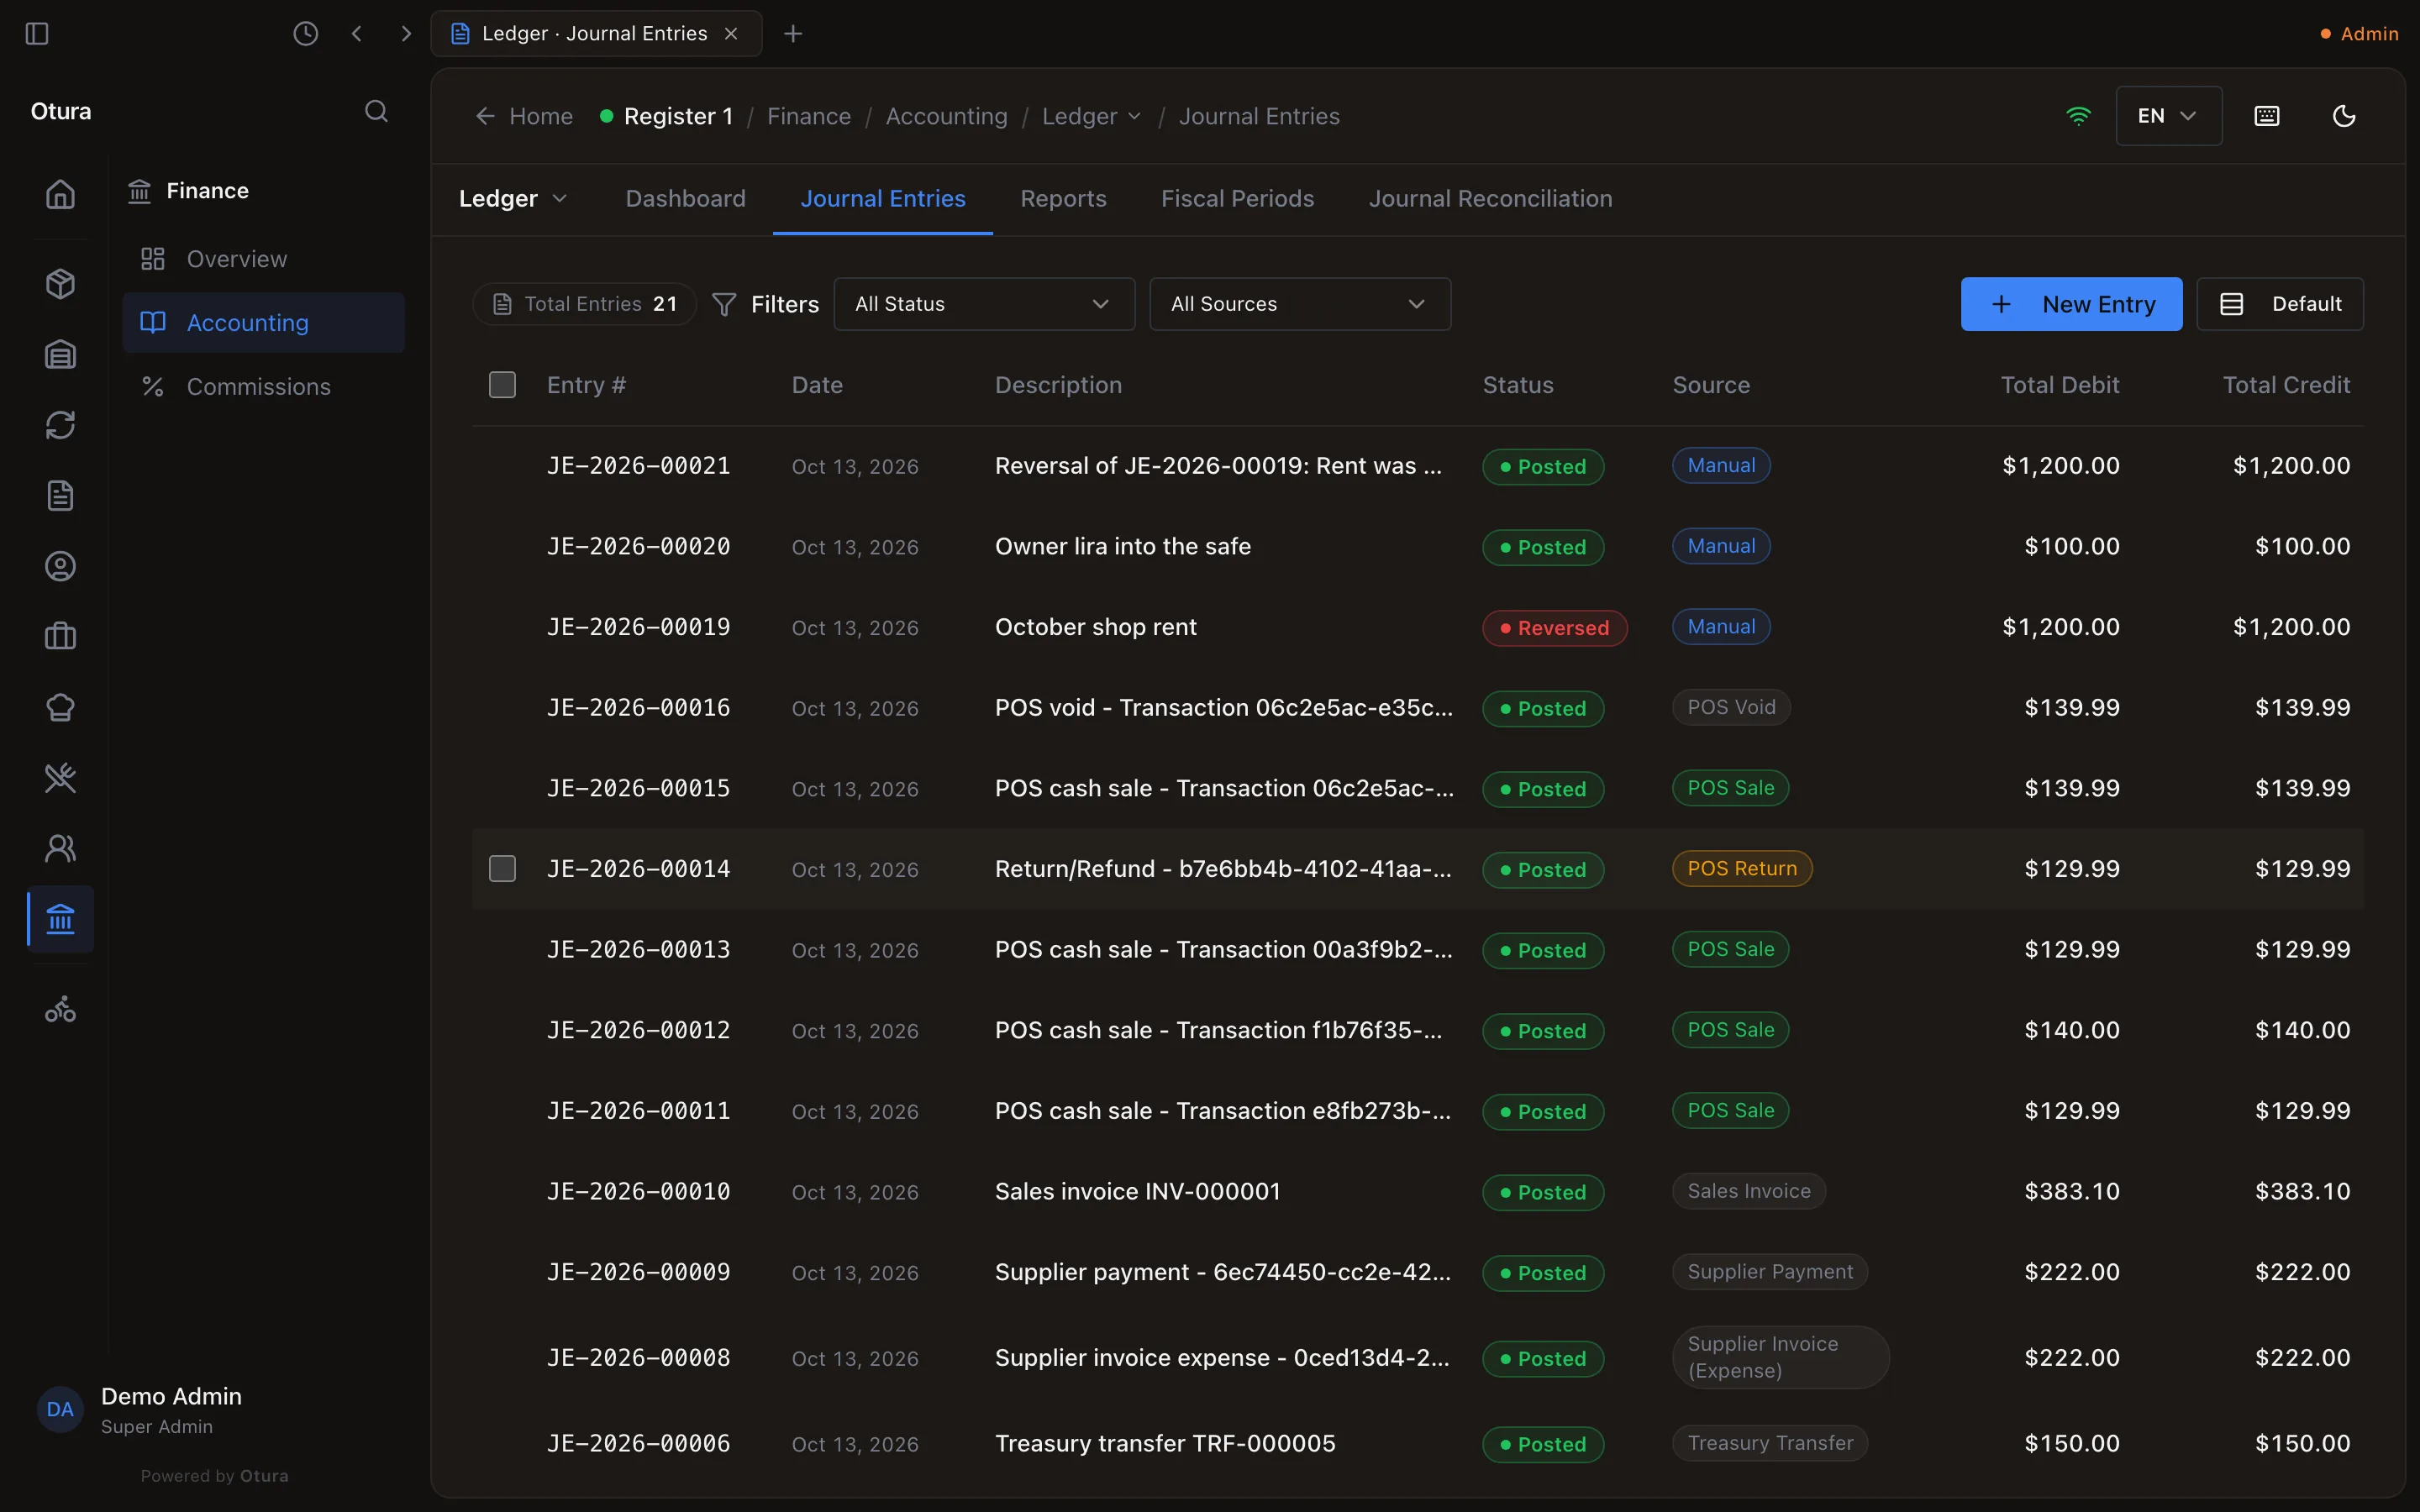The height and width of the screenshot is (1512, 2420).
Task: Open the on-screen keyboard icon
Action: click(2267, 116)
